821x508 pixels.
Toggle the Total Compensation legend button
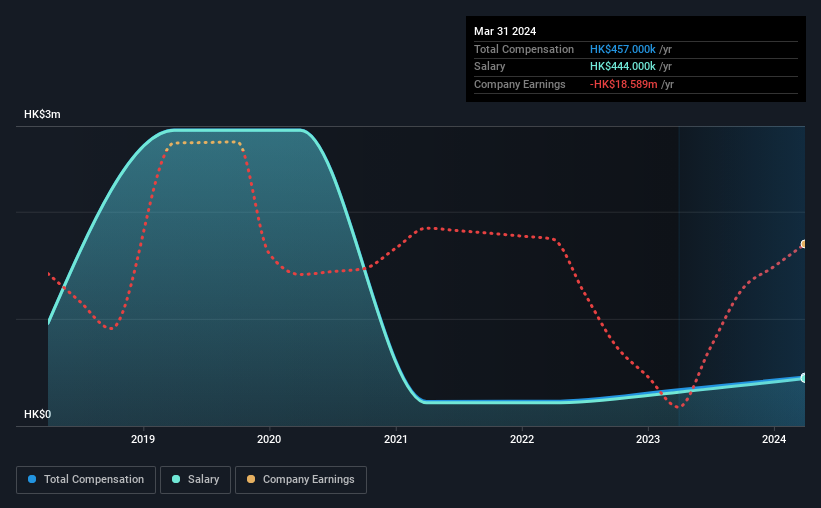(86, 480)
